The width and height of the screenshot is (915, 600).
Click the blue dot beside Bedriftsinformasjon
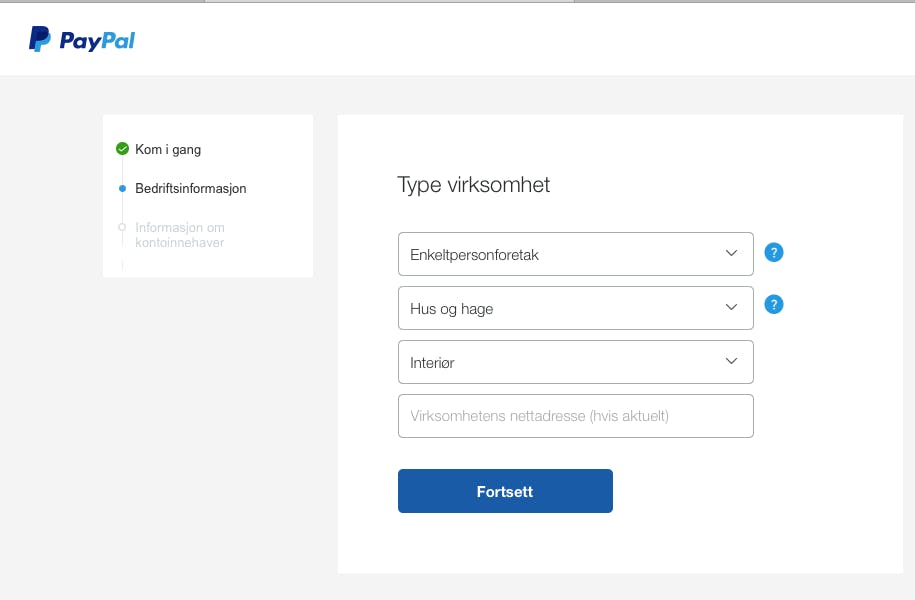(x=122, y=189)
